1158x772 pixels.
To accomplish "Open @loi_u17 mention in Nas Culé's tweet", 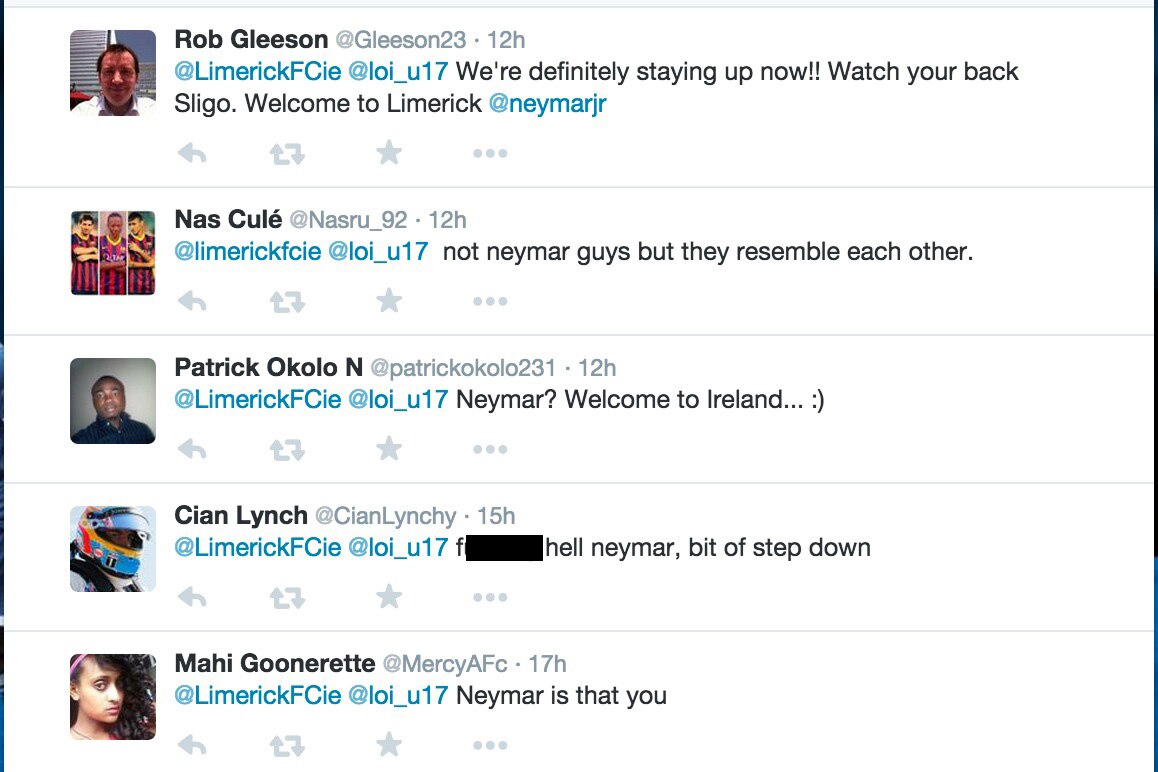I will 378,252.
